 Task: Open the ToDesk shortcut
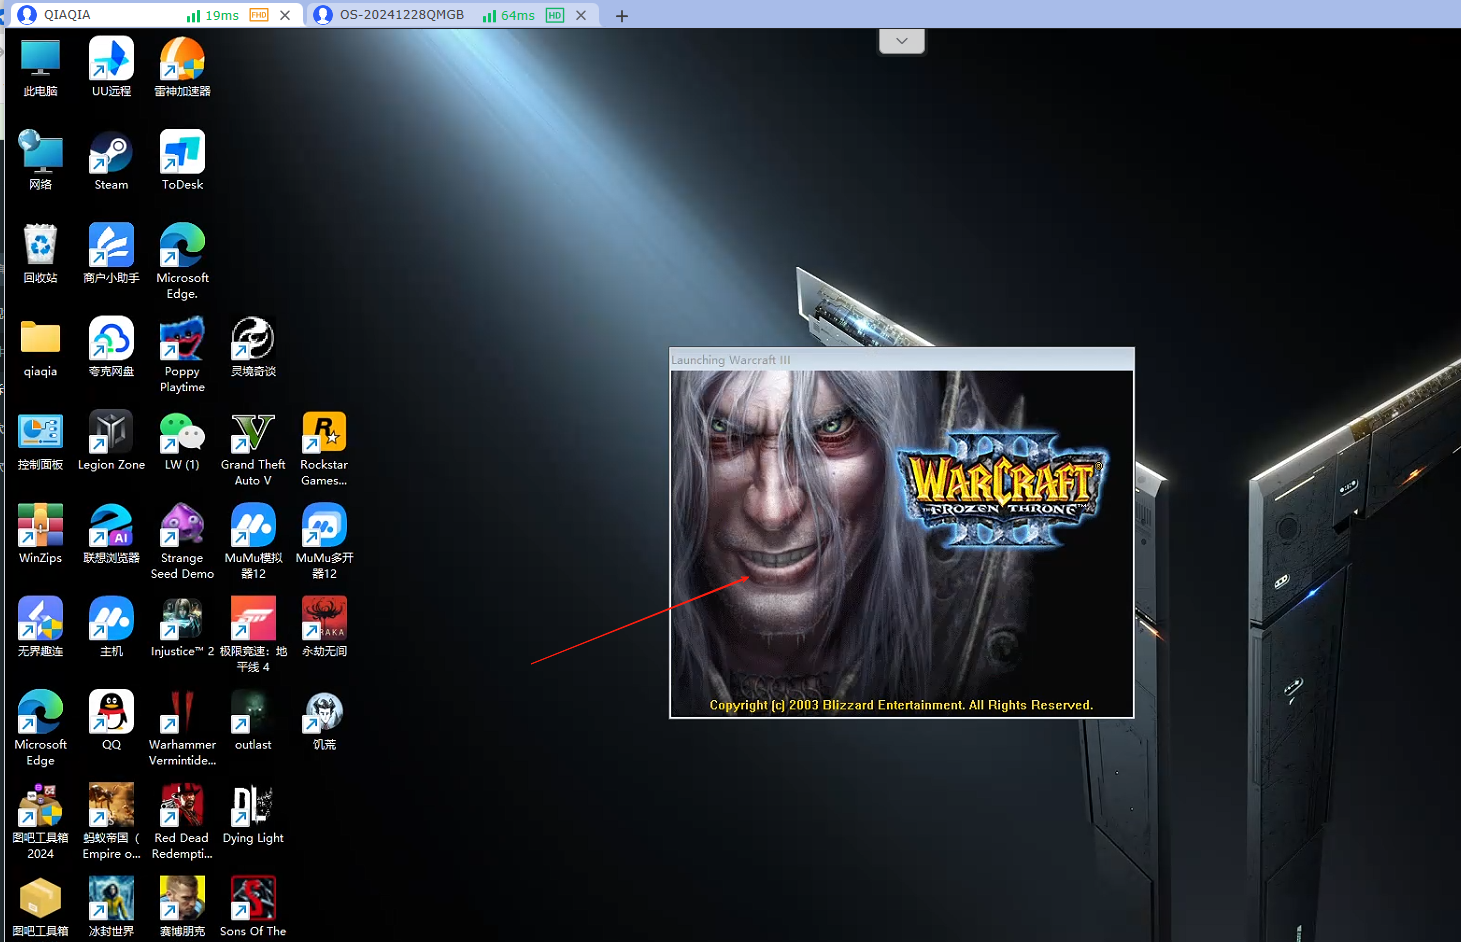pyautogui.click(x=182, y=160)
